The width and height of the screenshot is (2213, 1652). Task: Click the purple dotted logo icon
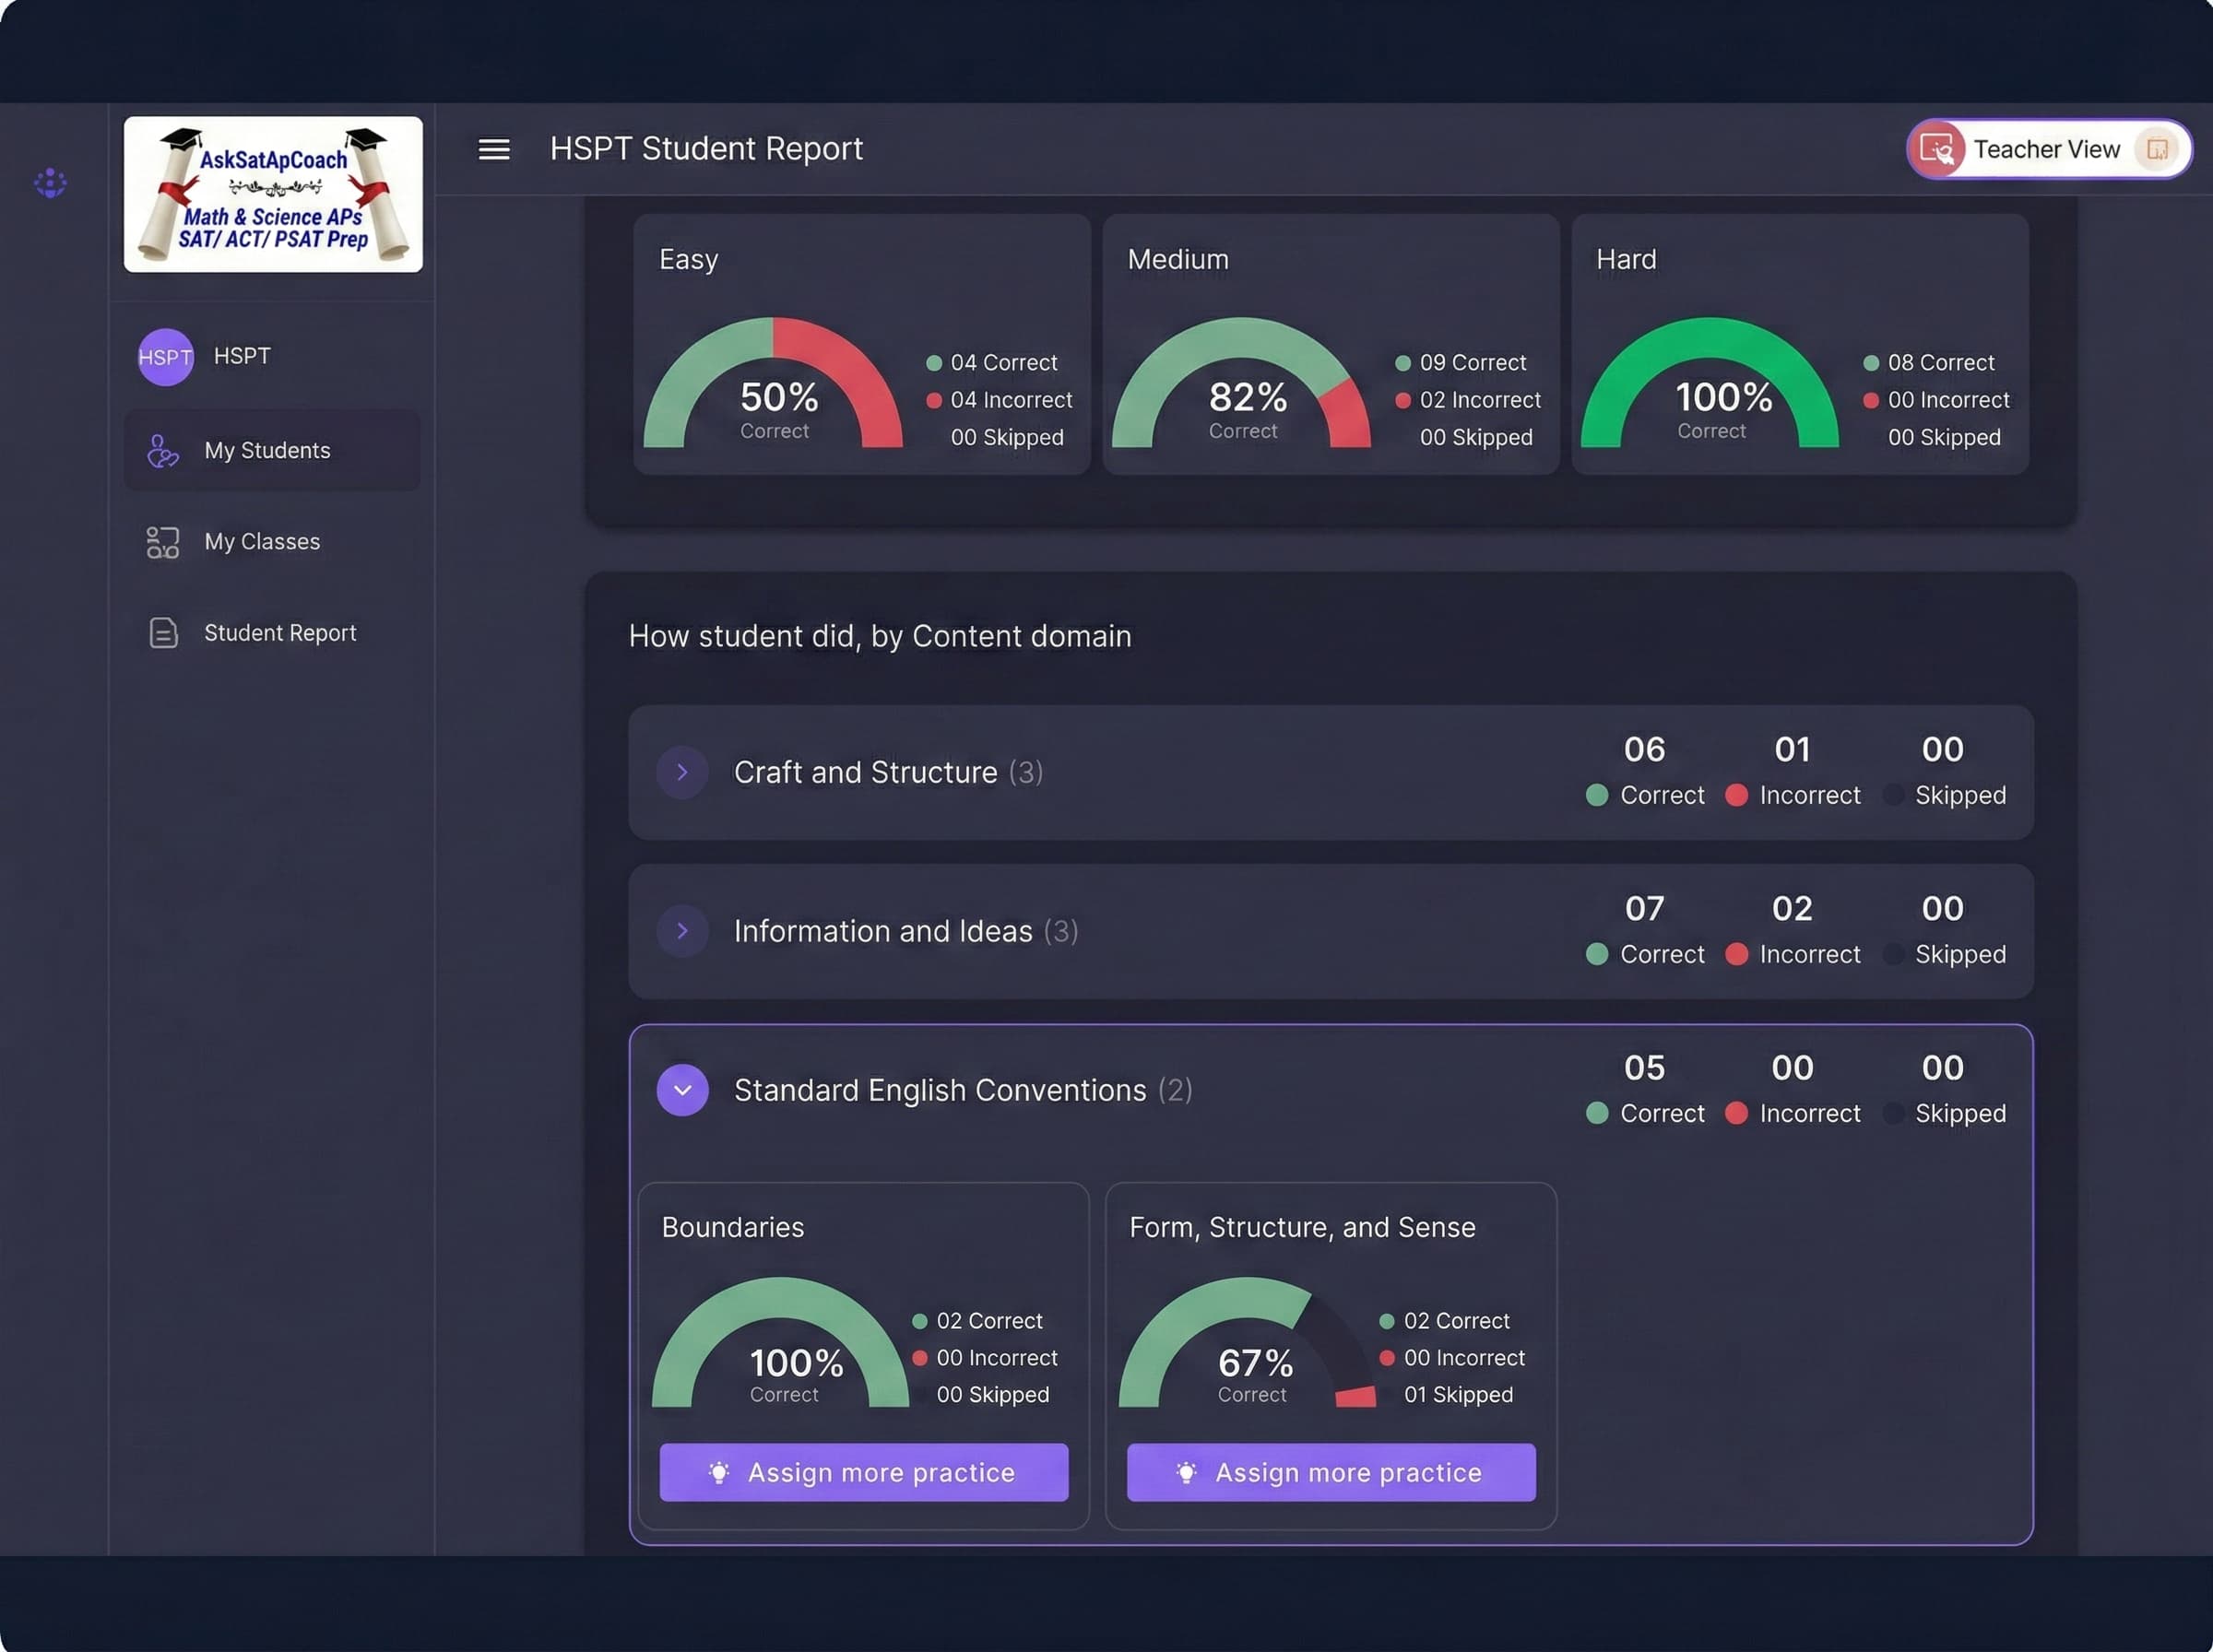click(x=50, y=183)
